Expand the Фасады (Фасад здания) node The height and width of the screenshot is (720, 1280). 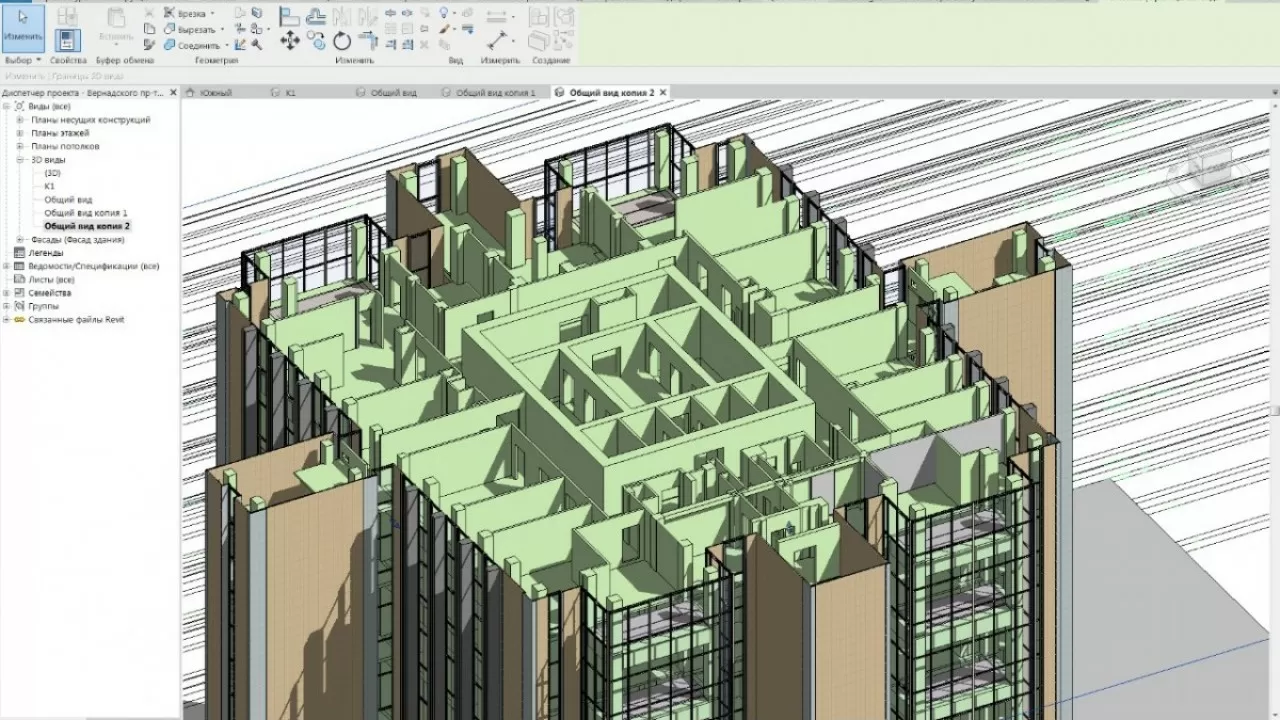point(20,240)
